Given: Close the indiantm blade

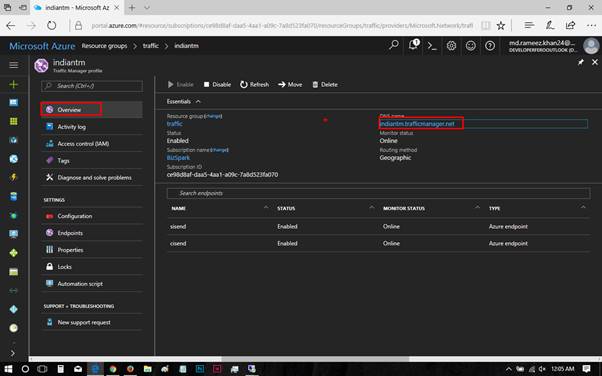Looking at the screenshot, I should (595, 62).
